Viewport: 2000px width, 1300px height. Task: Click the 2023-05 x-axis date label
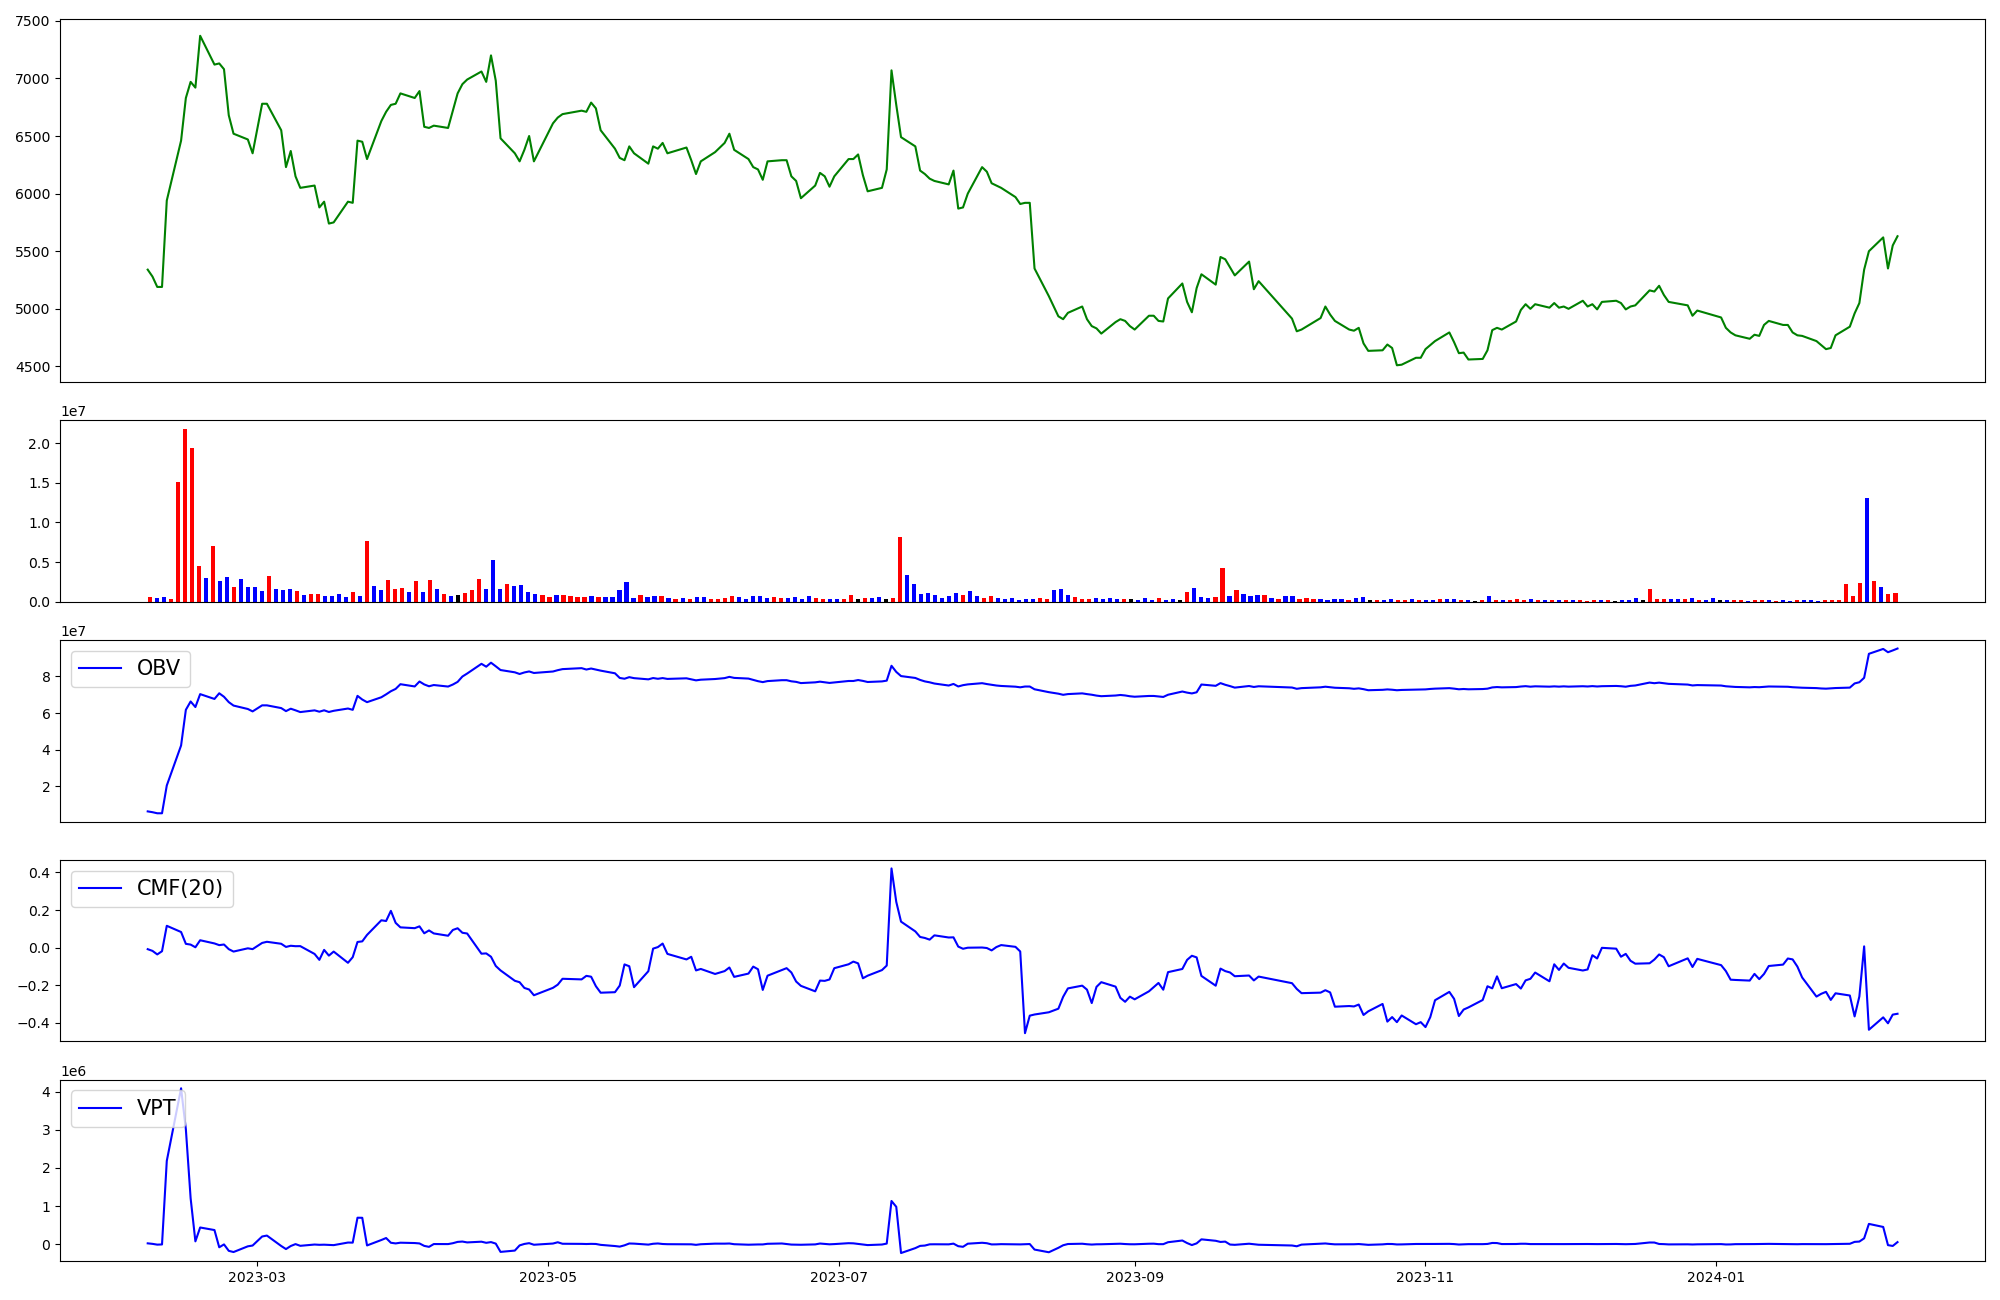(x=548, y=1277)
